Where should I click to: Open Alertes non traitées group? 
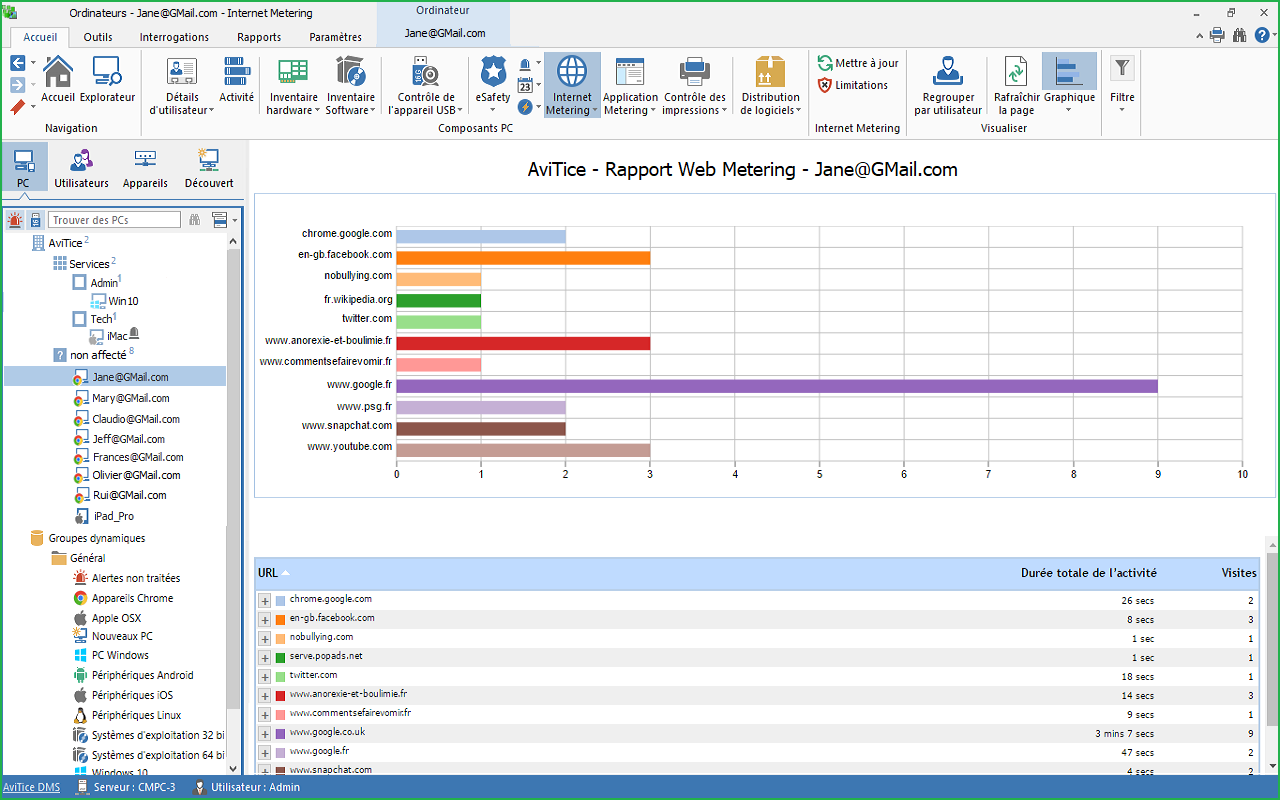[x=136, y=578]
